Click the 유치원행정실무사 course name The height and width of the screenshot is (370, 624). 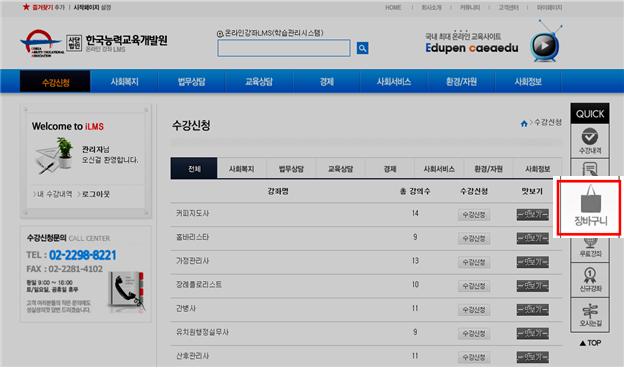click(x=202, y=332)
